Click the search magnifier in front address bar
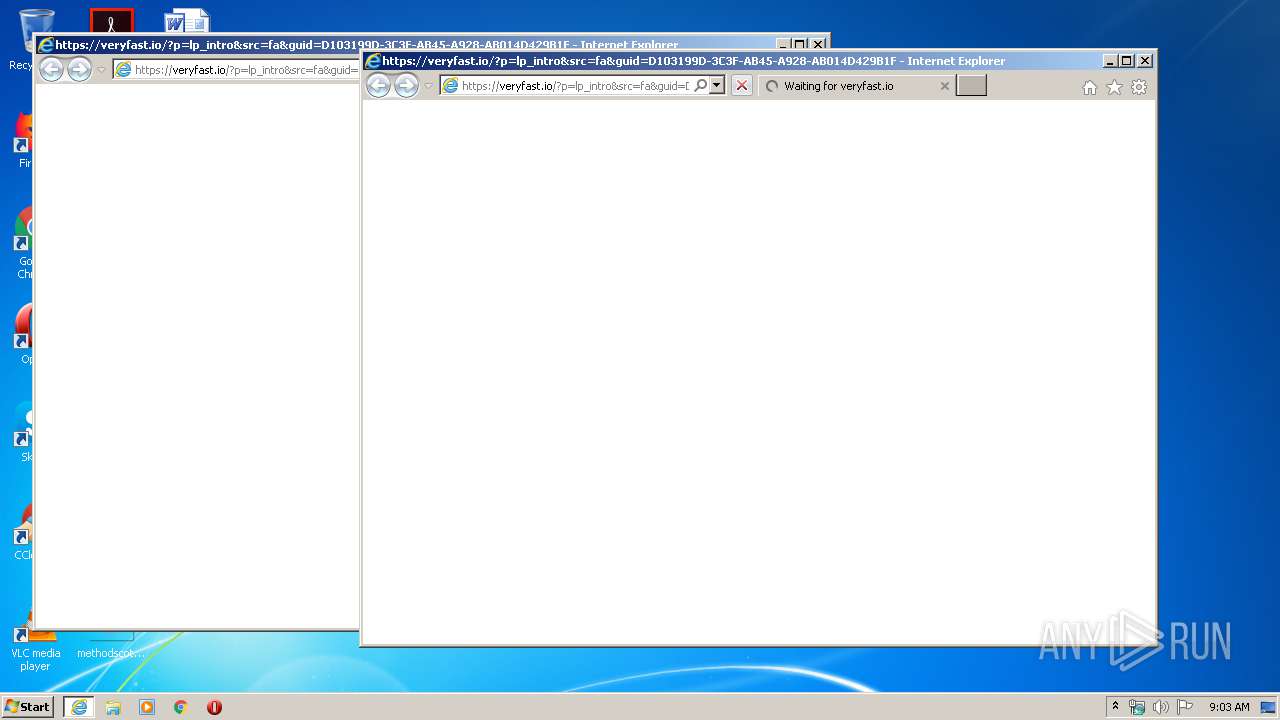The width and height of the screenshot is (1280, 720). click(701, 86)
